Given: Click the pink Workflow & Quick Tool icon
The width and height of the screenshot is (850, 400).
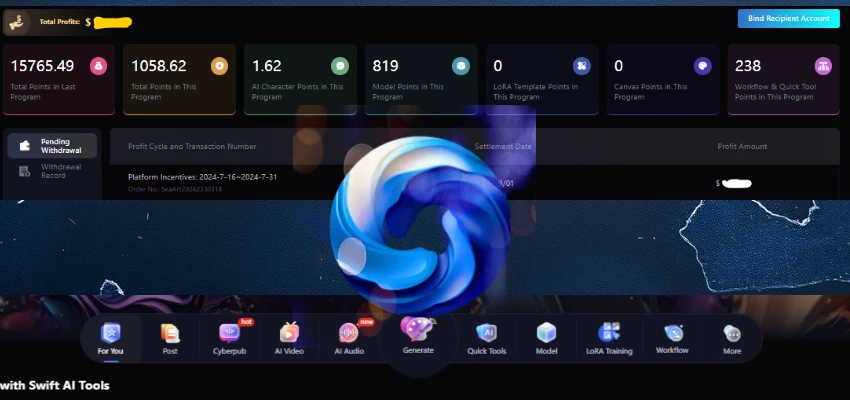Looking at the screenshot, I should (823, 66).
